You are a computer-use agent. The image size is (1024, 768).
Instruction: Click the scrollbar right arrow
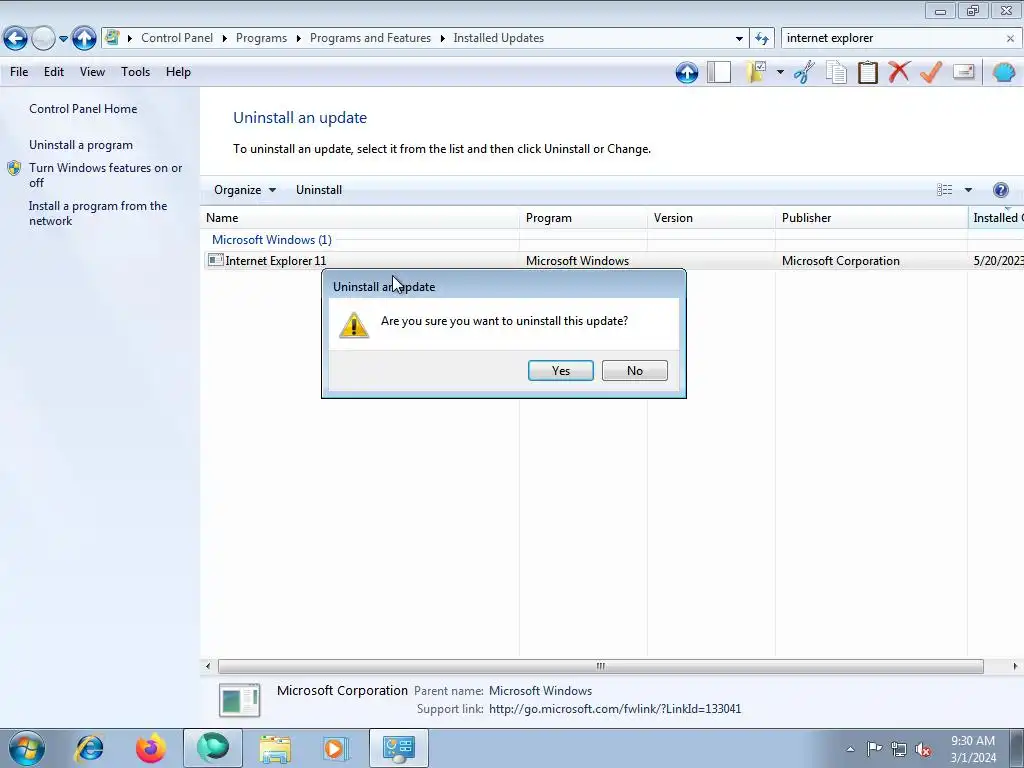(x=1015, y=666)
